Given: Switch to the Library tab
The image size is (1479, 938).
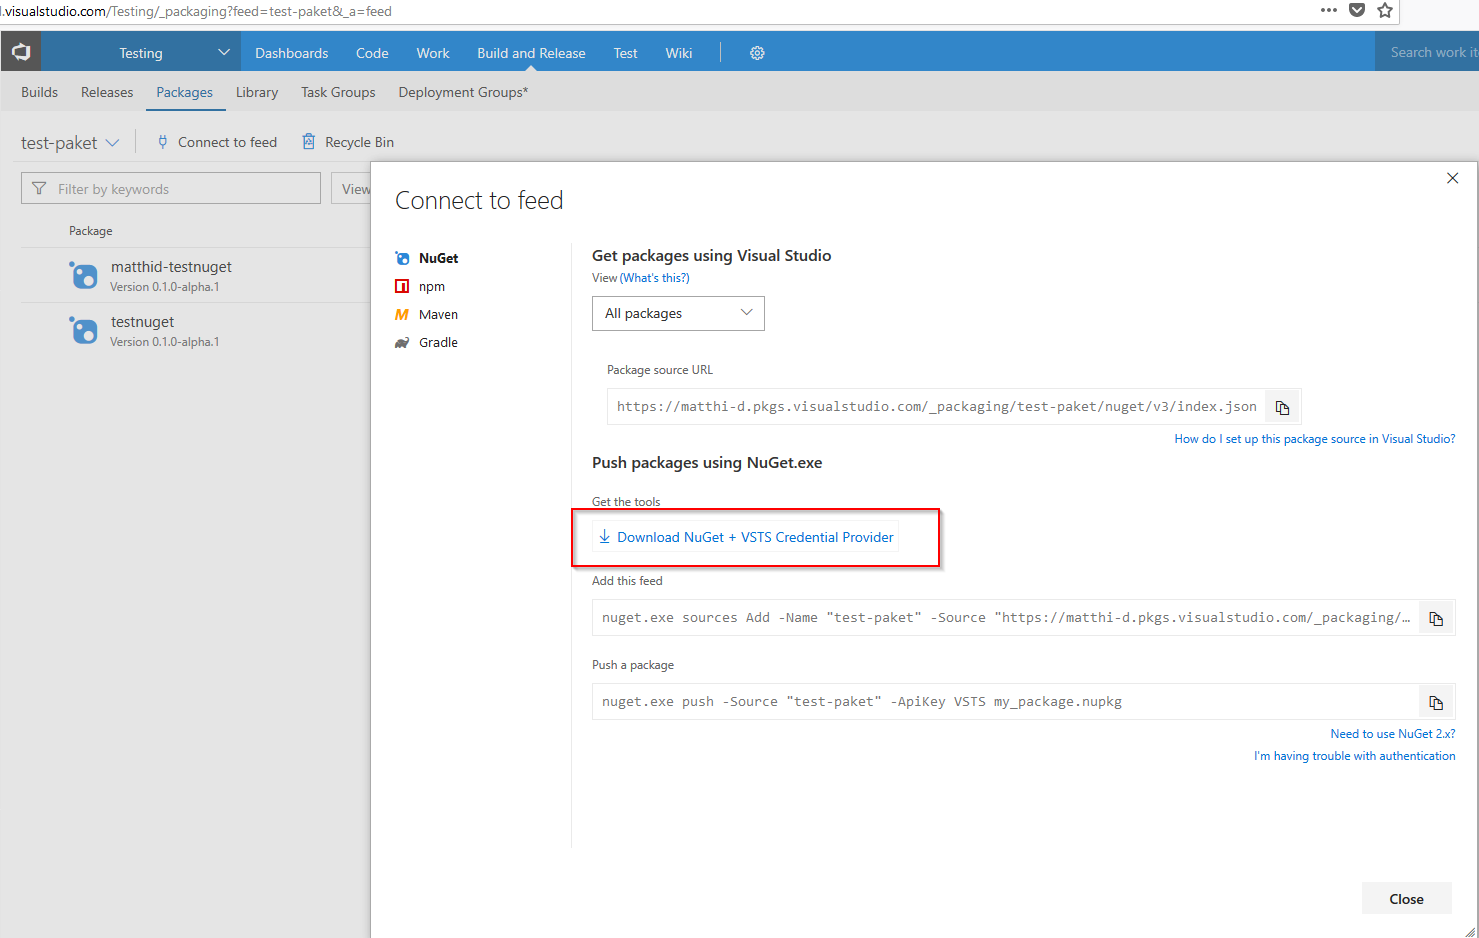Looking at the screenshot, I should 257,92.
